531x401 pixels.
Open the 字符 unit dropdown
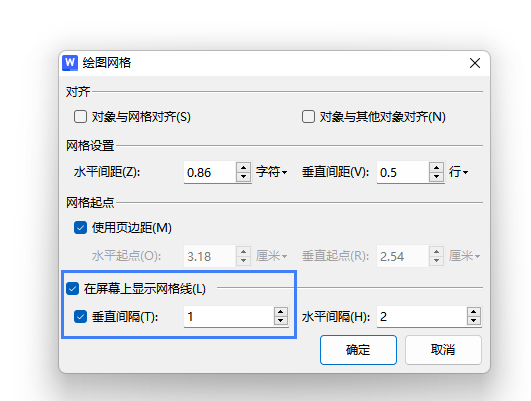272,172
